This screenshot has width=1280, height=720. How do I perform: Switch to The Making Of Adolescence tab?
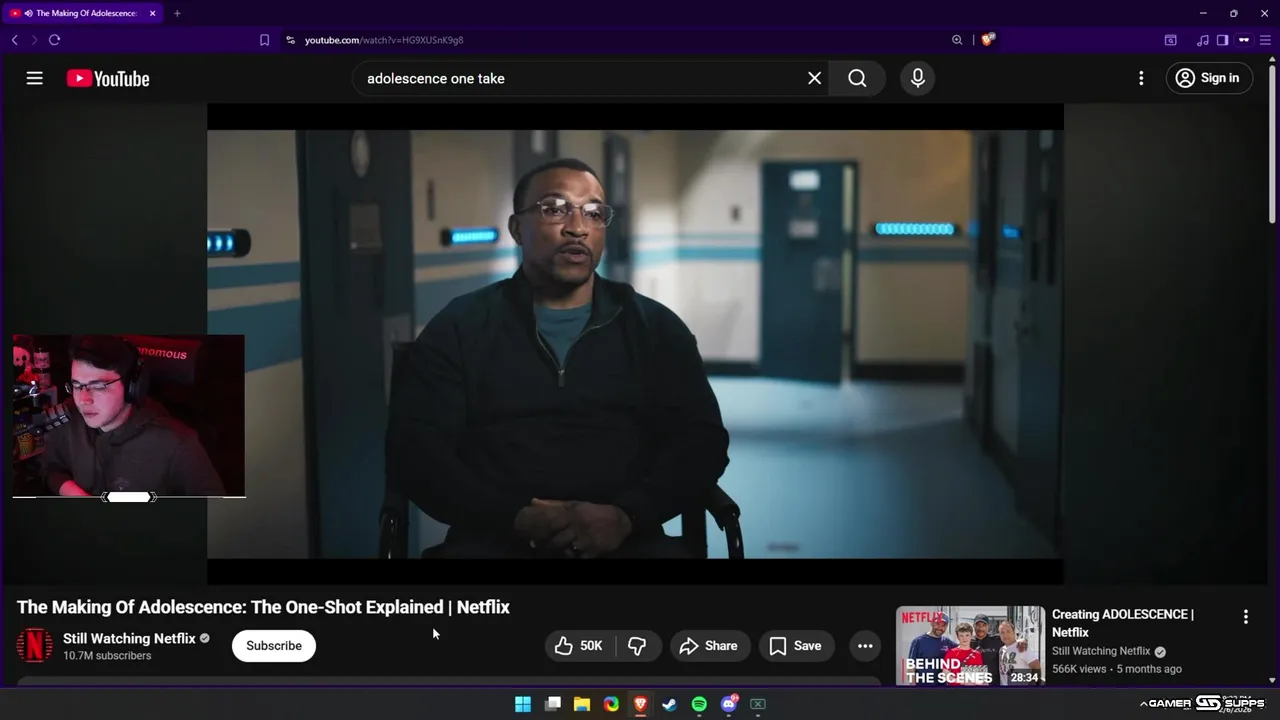point(84,13)
